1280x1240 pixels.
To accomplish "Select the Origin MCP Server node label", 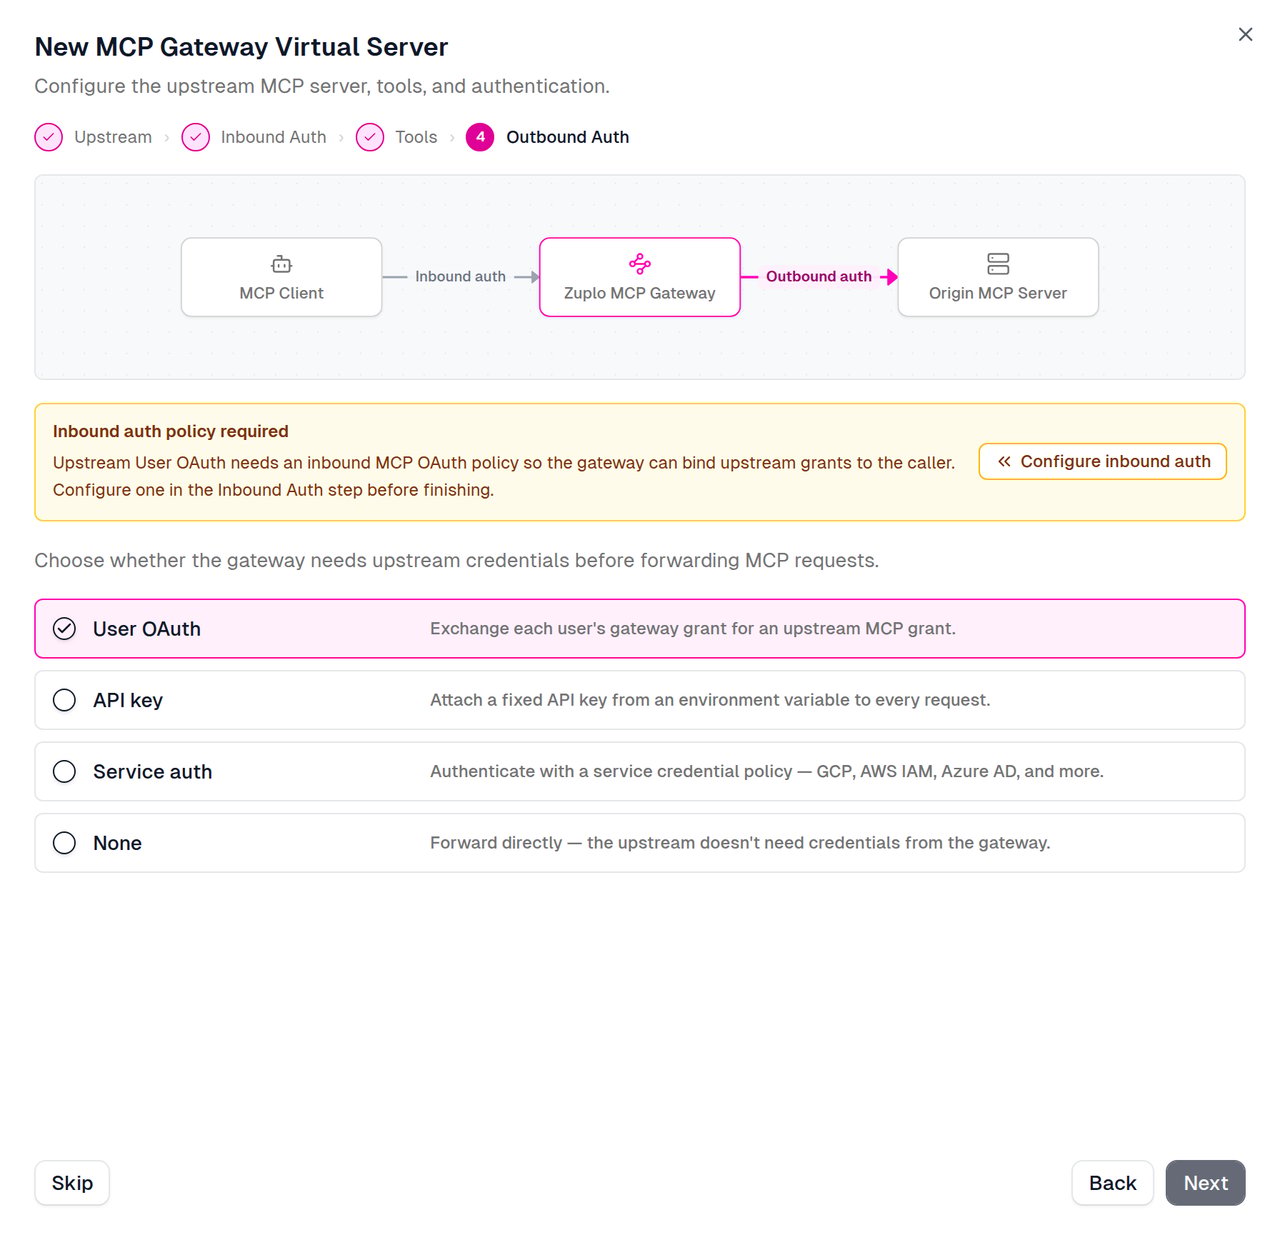I will coord(998,293).
